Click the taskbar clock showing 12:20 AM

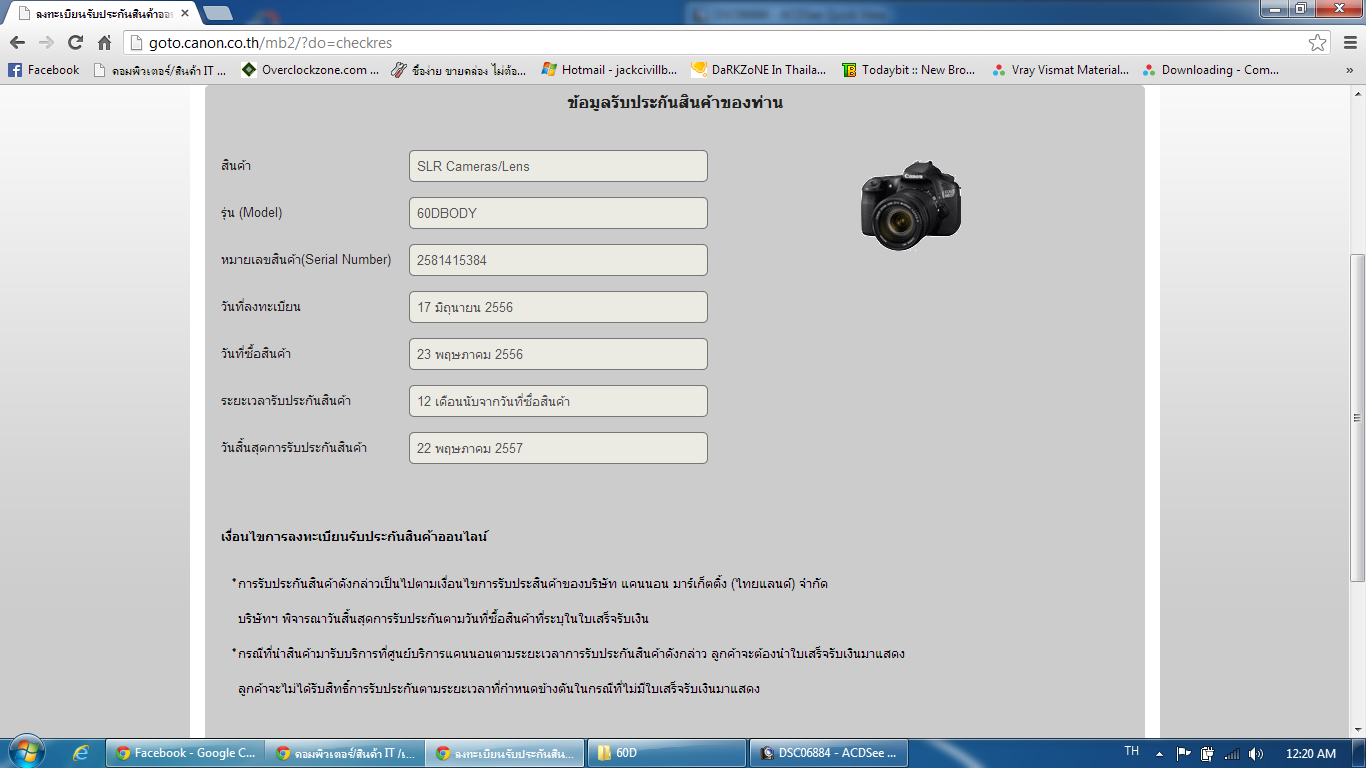coord(1311,753)
